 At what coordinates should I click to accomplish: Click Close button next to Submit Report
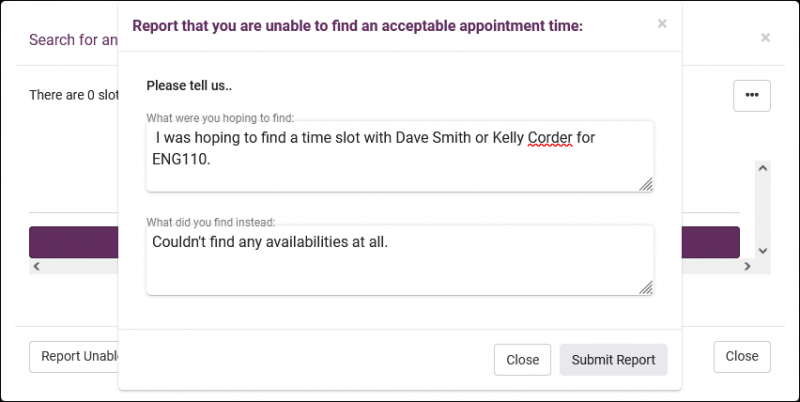[x=522, y=360]
